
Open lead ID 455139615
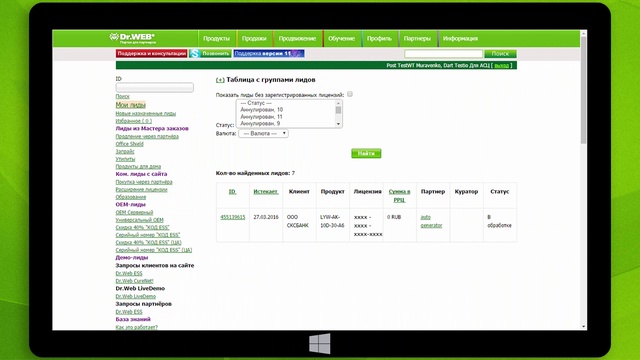click(x=233, y=217)
